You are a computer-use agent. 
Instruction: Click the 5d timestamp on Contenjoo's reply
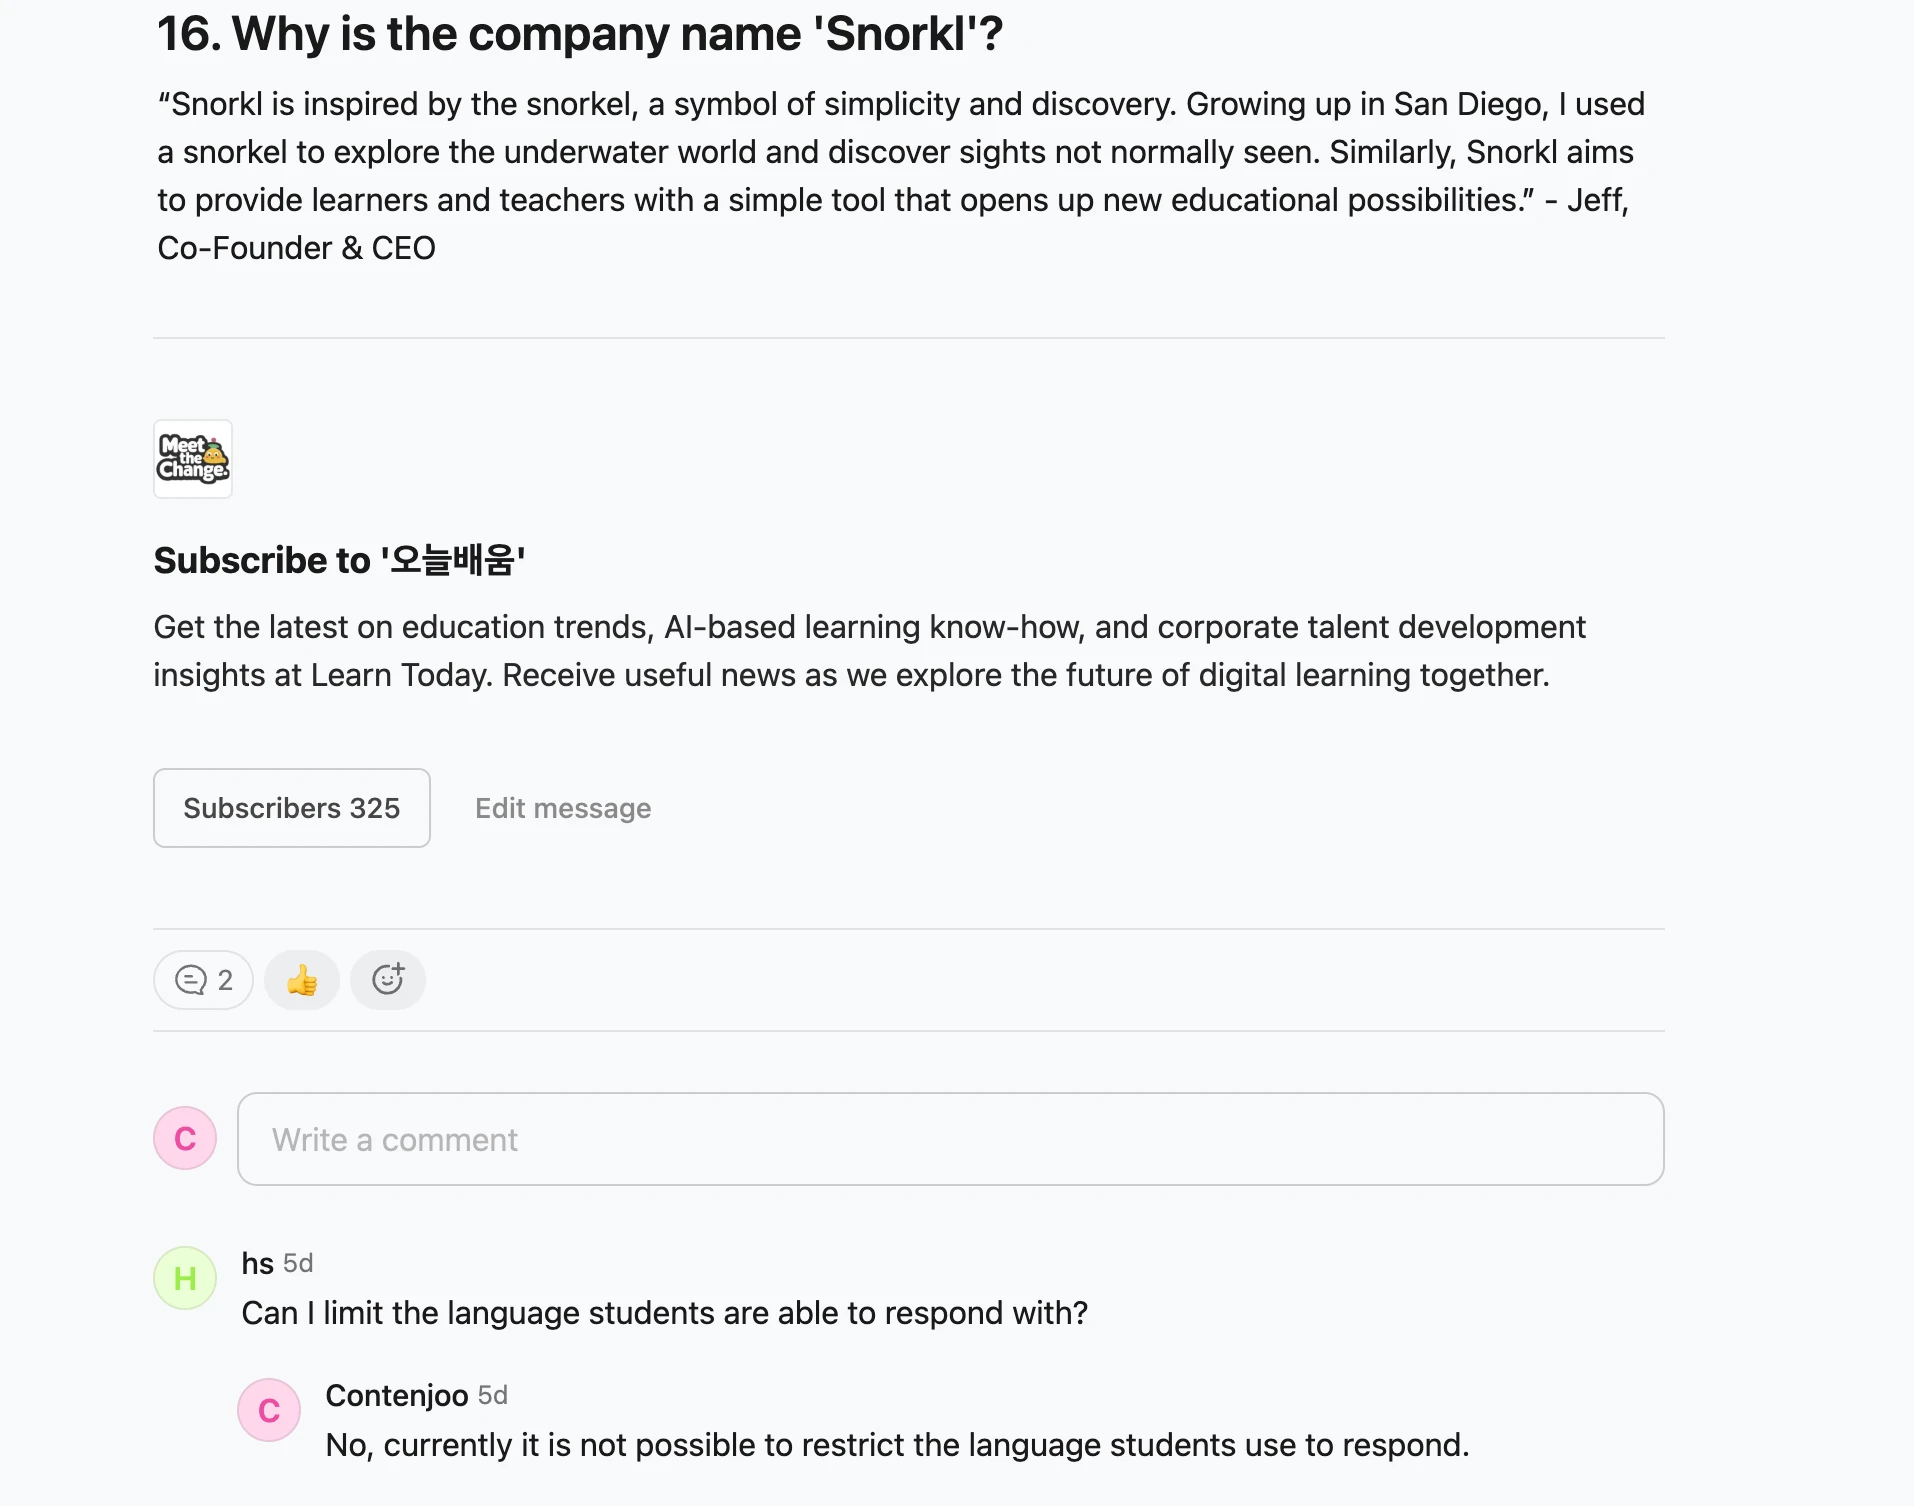(x=493, y=1395)
